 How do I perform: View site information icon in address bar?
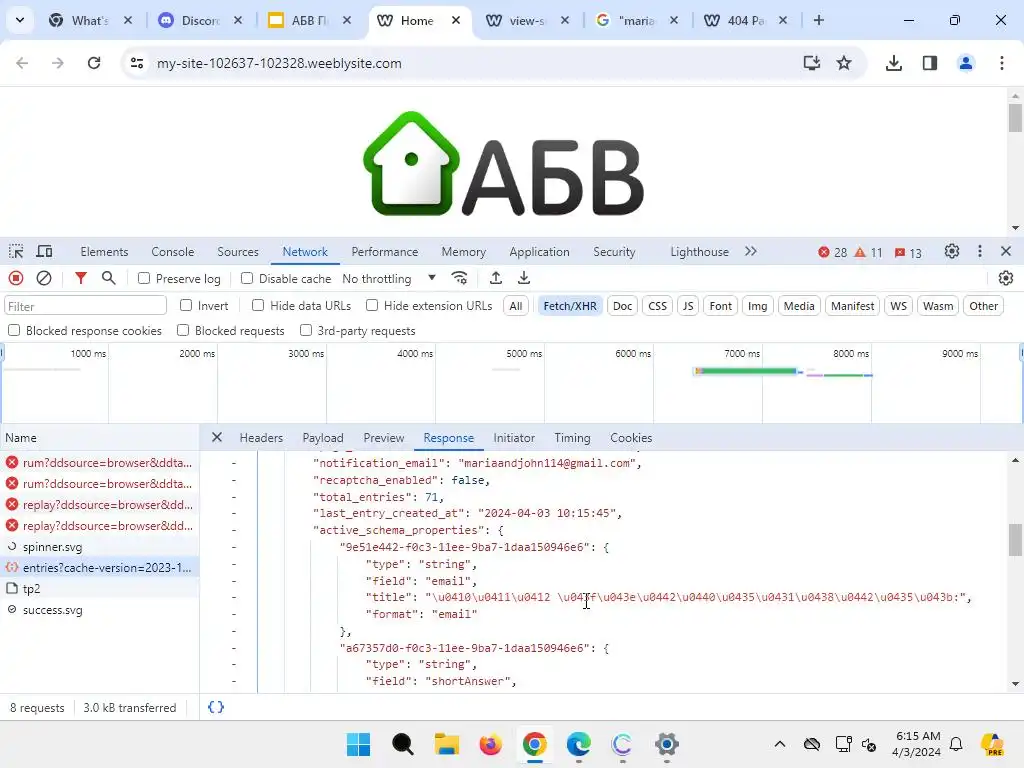coord(137,63)
